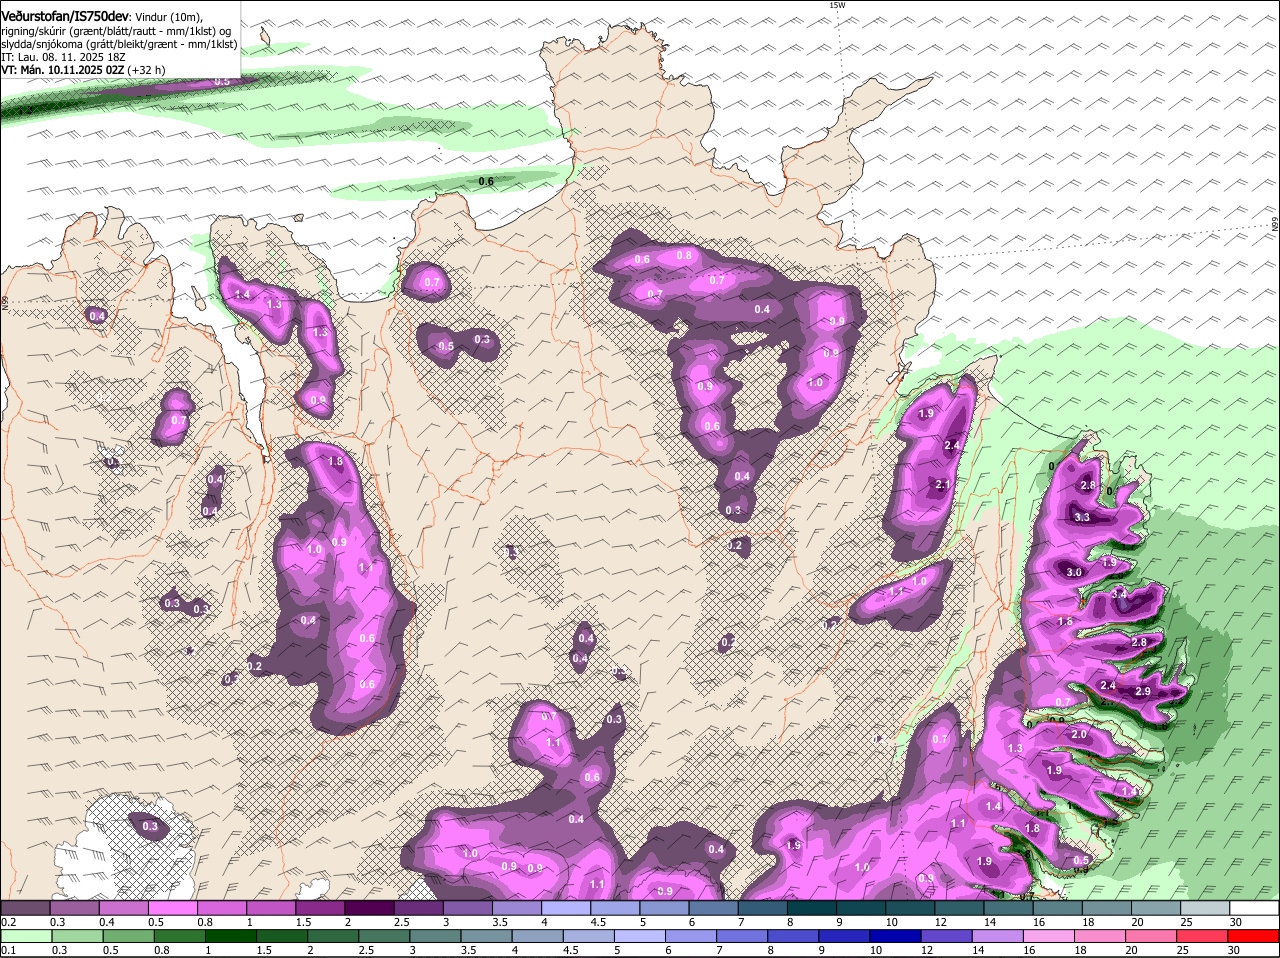Screen dimensions: 1280x958
Task: Click the "Veðurstofan/IS750dev" title text
Action: coord(64,15)
